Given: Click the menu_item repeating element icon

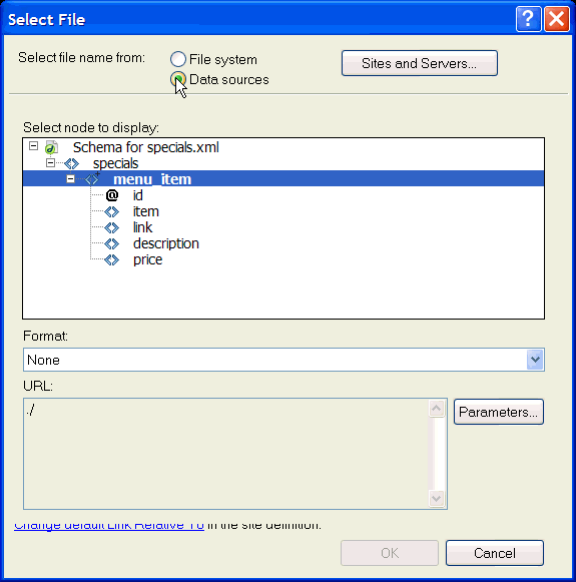Looking at the screenshot, I should pos(92,179).
